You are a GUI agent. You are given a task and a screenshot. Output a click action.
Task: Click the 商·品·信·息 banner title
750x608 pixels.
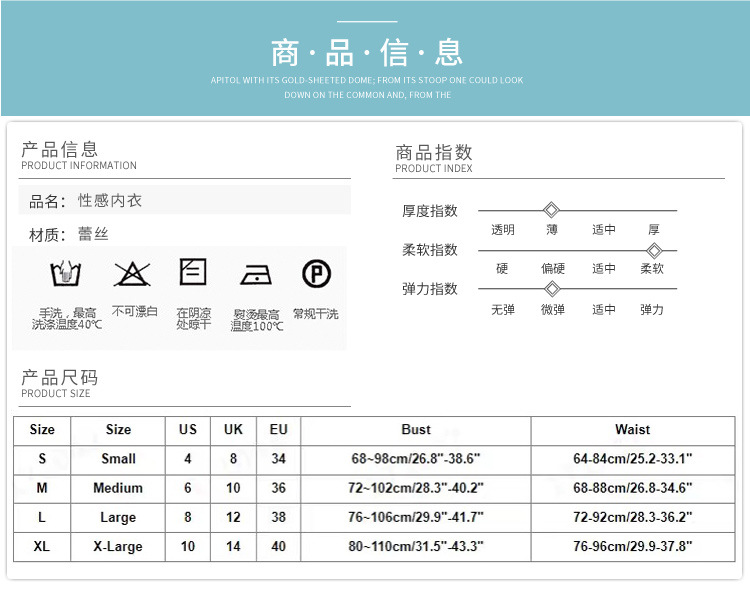tap(367, 53)
